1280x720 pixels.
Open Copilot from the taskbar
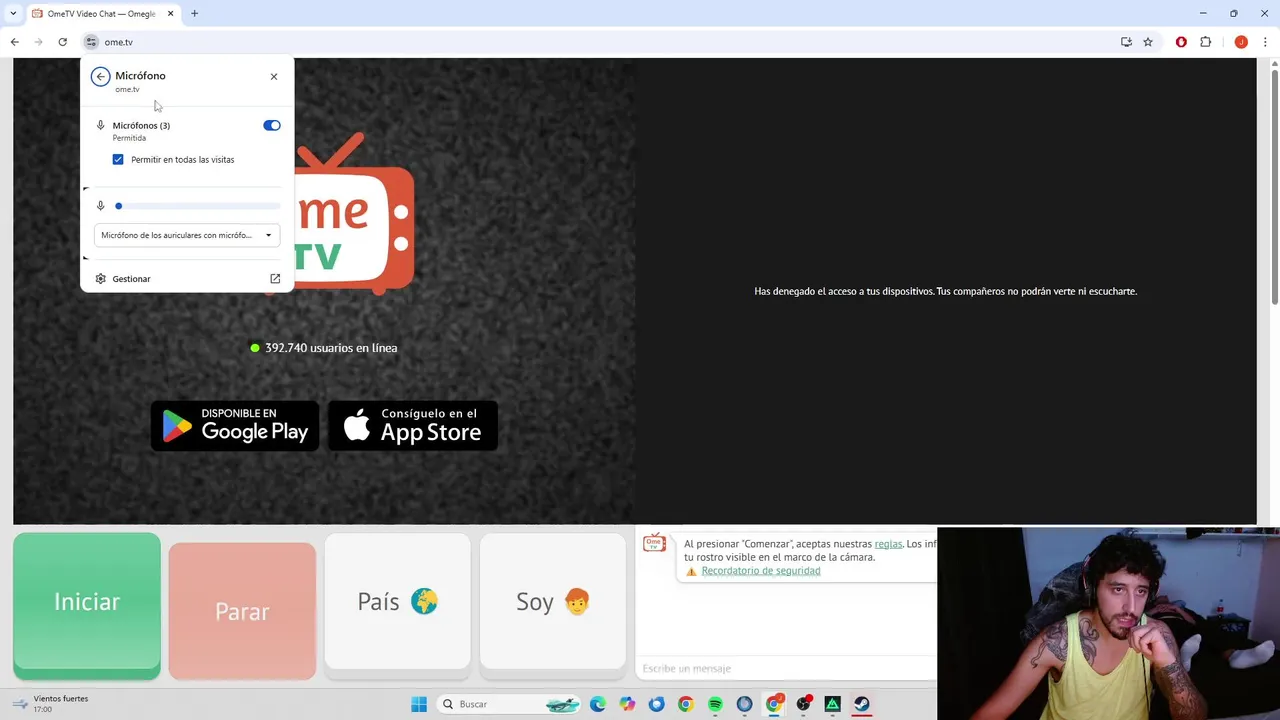click(627, 704)
